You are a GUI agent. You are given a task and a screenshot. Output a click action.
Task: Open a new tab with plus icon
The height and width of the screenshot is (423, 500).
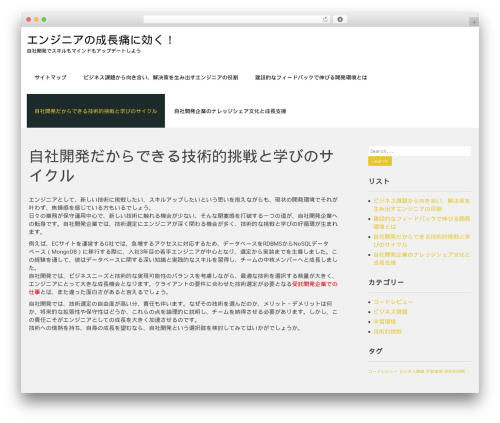[474, 22]
